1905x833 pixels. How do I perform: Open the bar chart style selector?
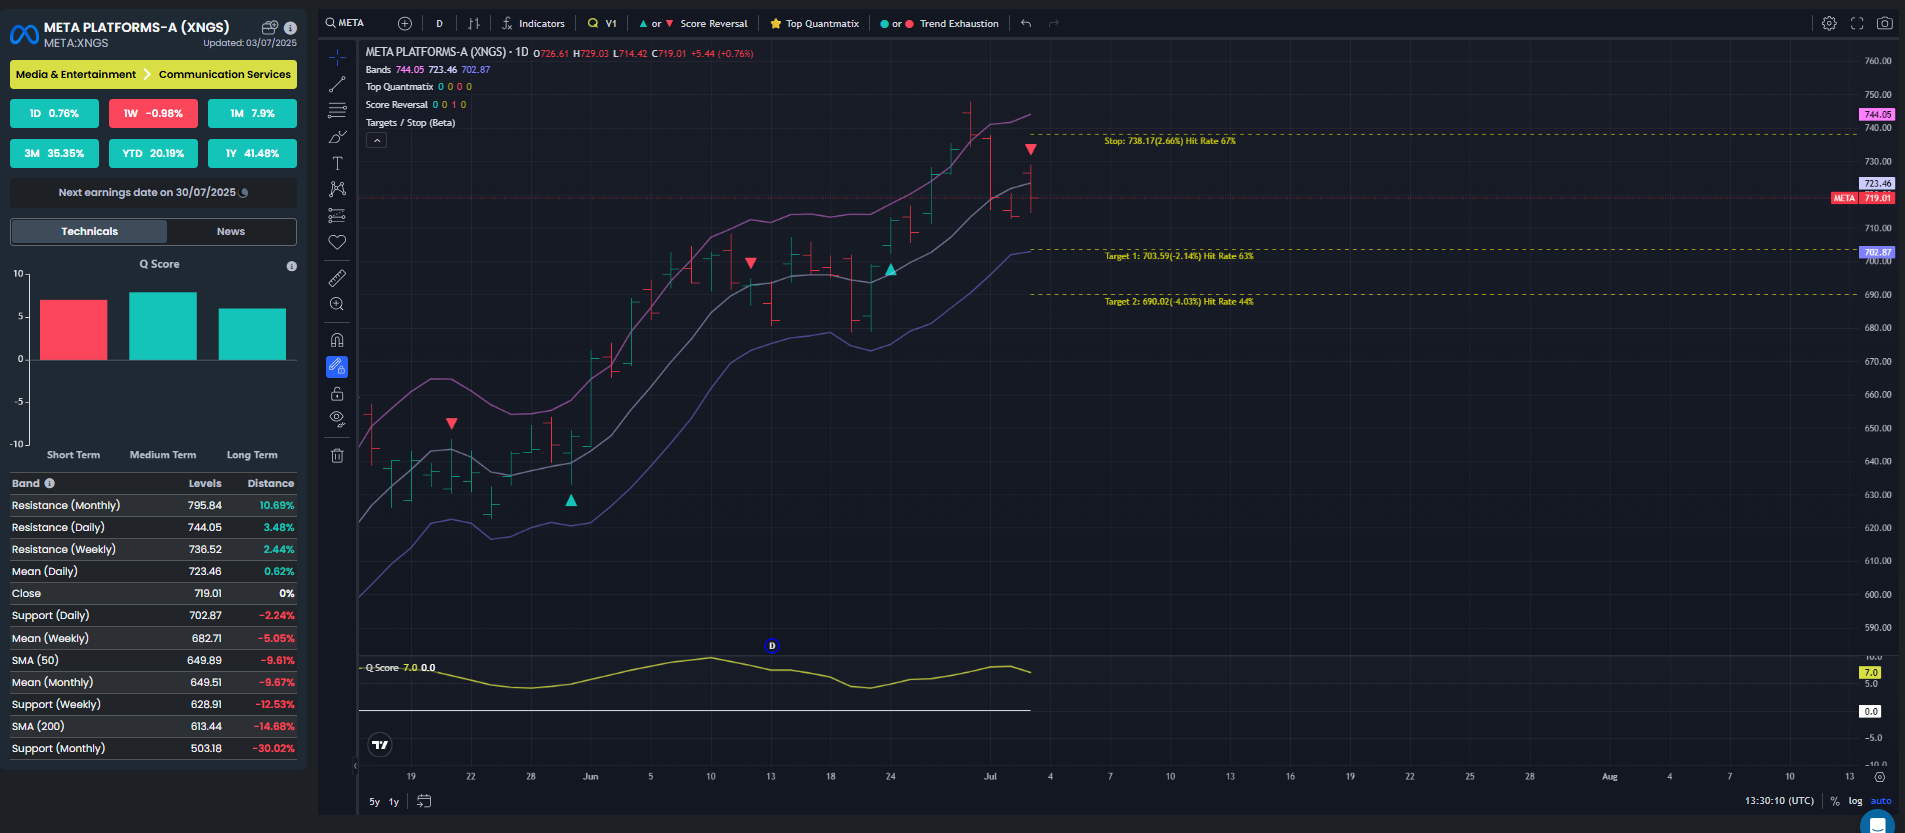coord(474,23)
